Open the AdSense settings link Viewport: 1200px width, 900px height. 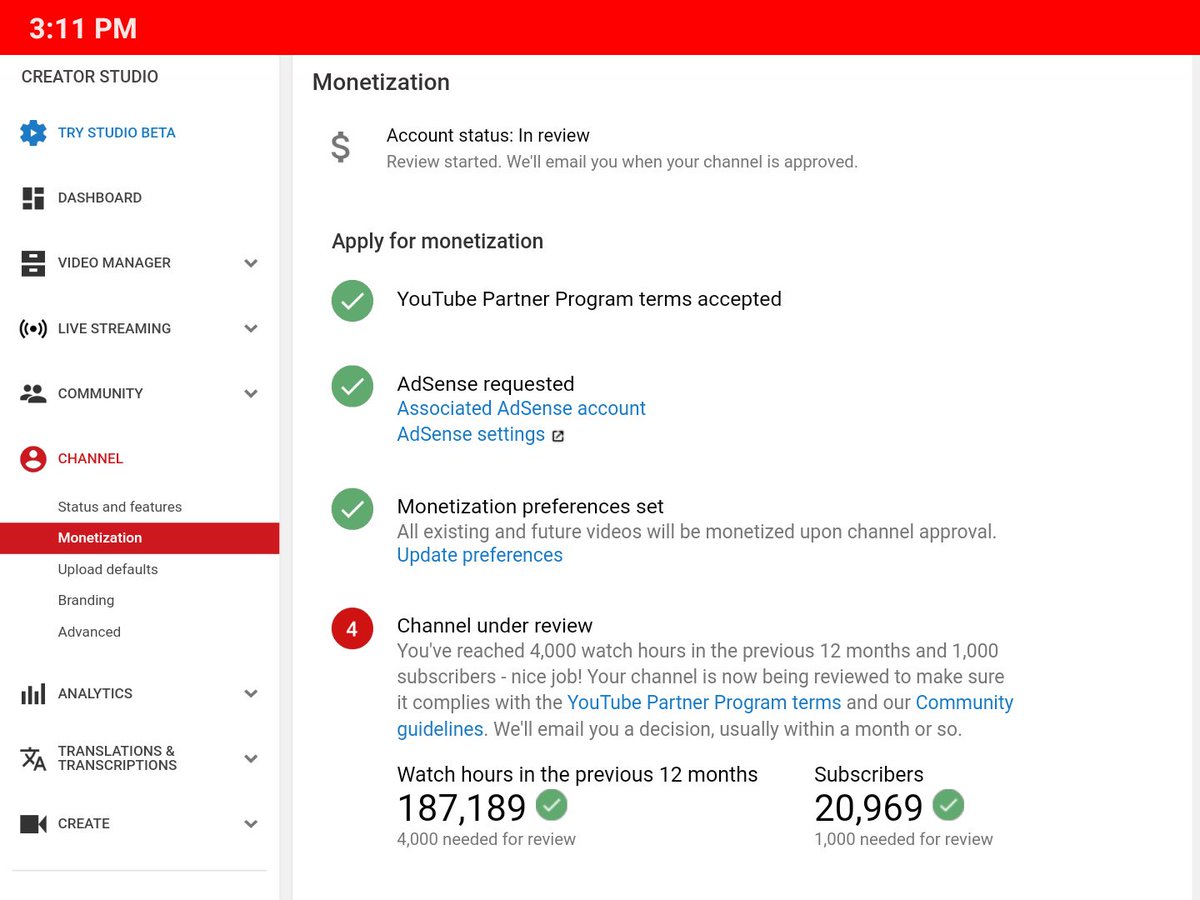471,434
